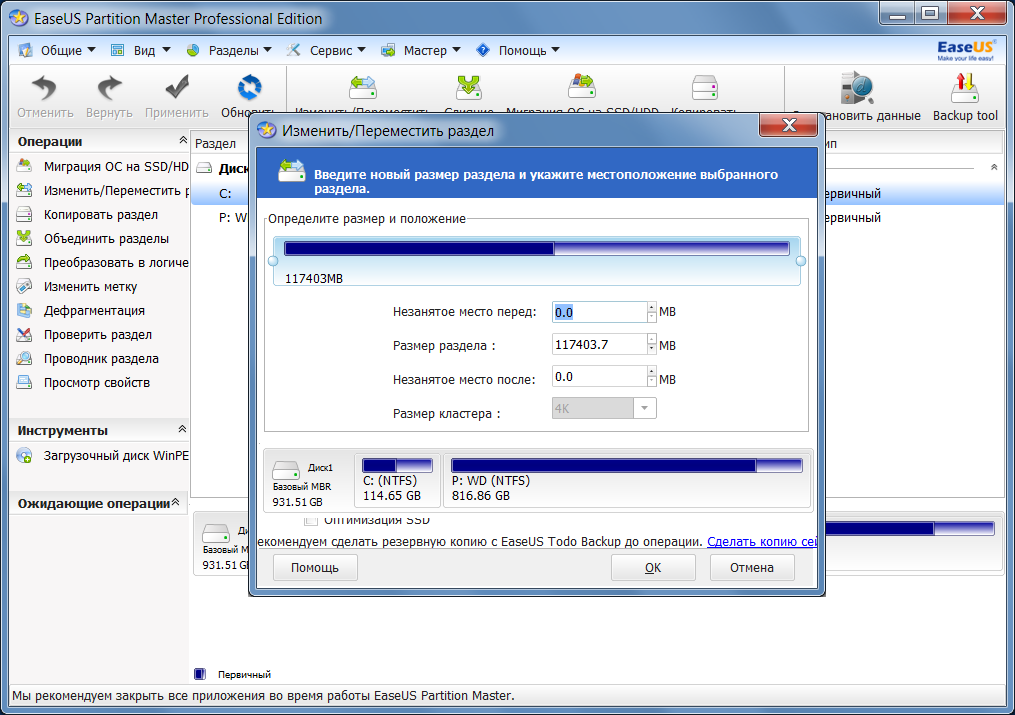Select Преобразовать в логический in the sidebar
Image resolution: width=1015 pixels, height=715 pixels.
click(x=101, y=262)
